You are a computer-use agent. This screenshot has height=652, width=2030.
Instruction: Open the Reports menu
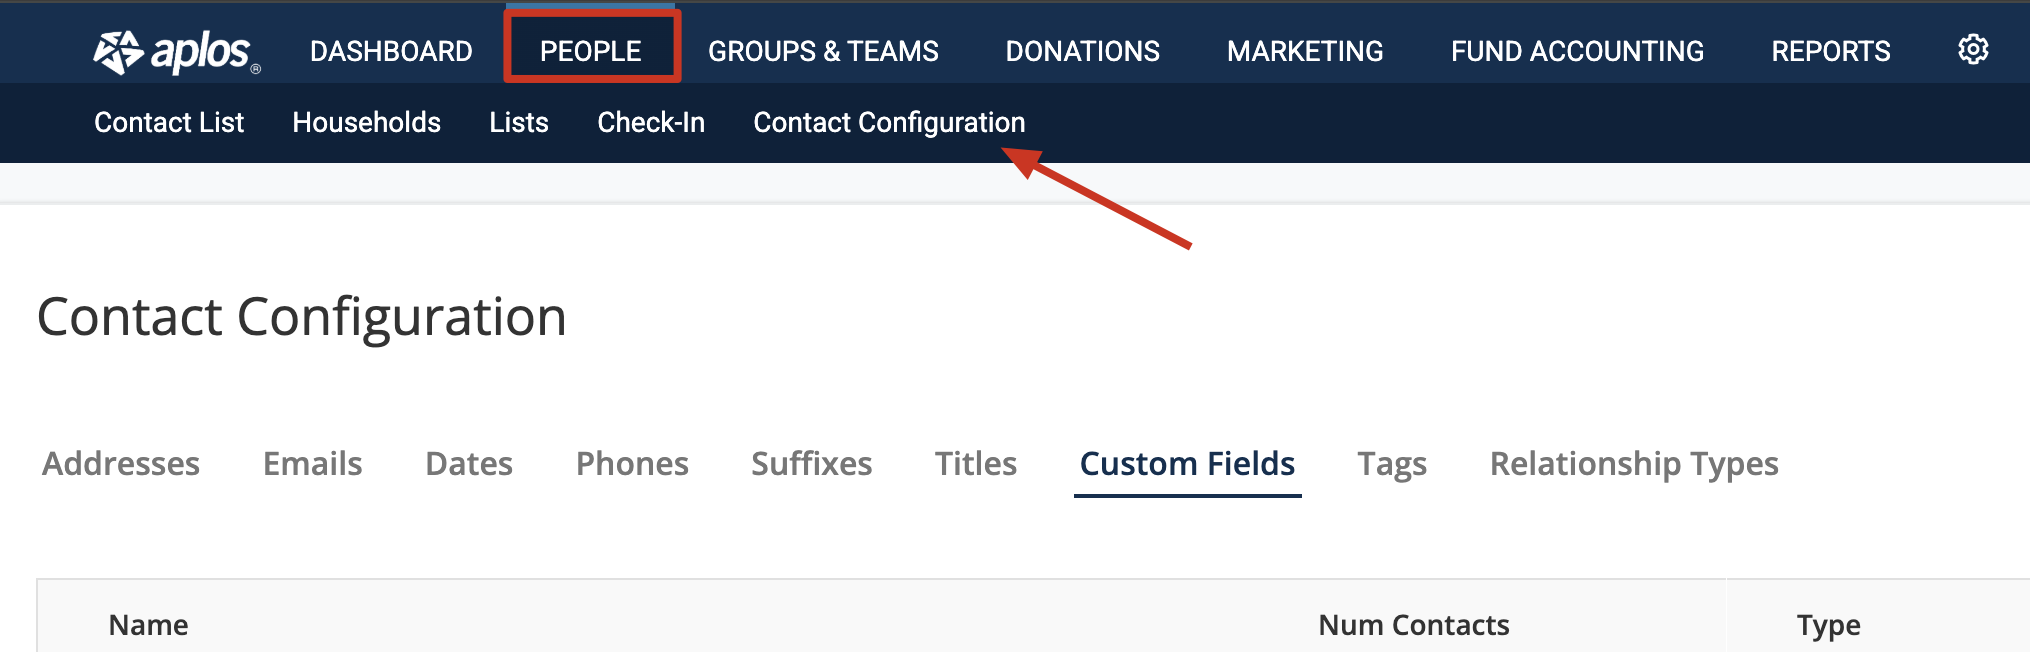click(1831, 51)
